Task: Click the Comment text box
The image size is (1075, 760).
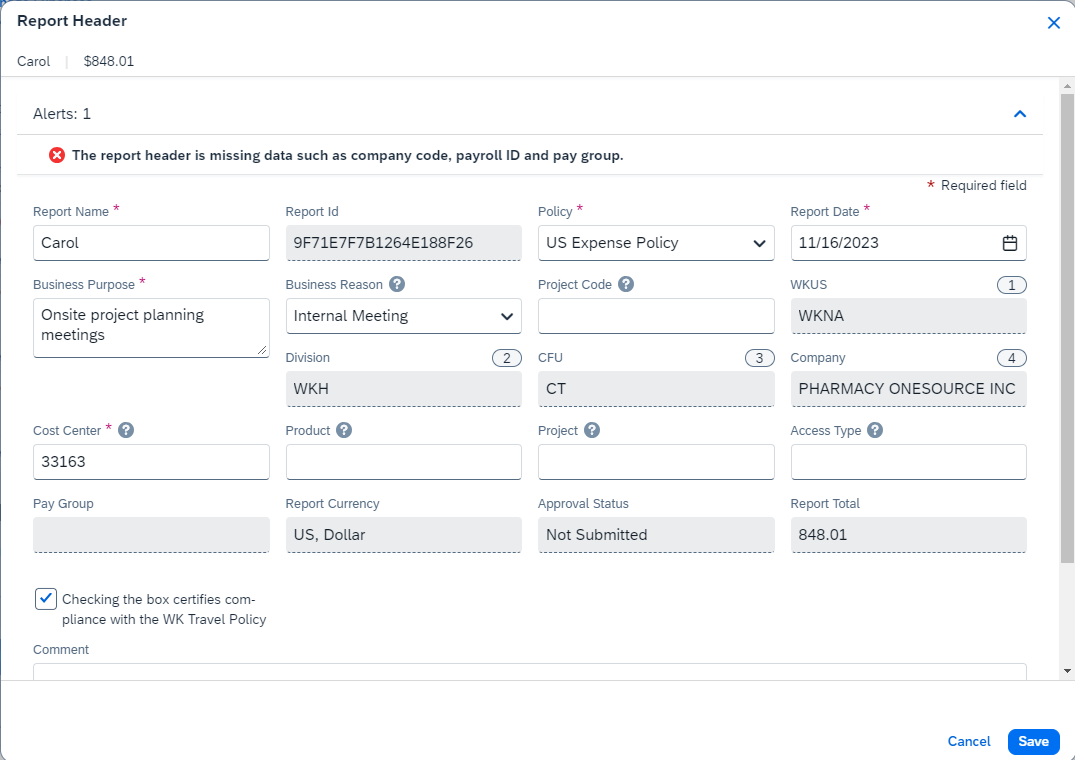Action: tap(529, 671)
